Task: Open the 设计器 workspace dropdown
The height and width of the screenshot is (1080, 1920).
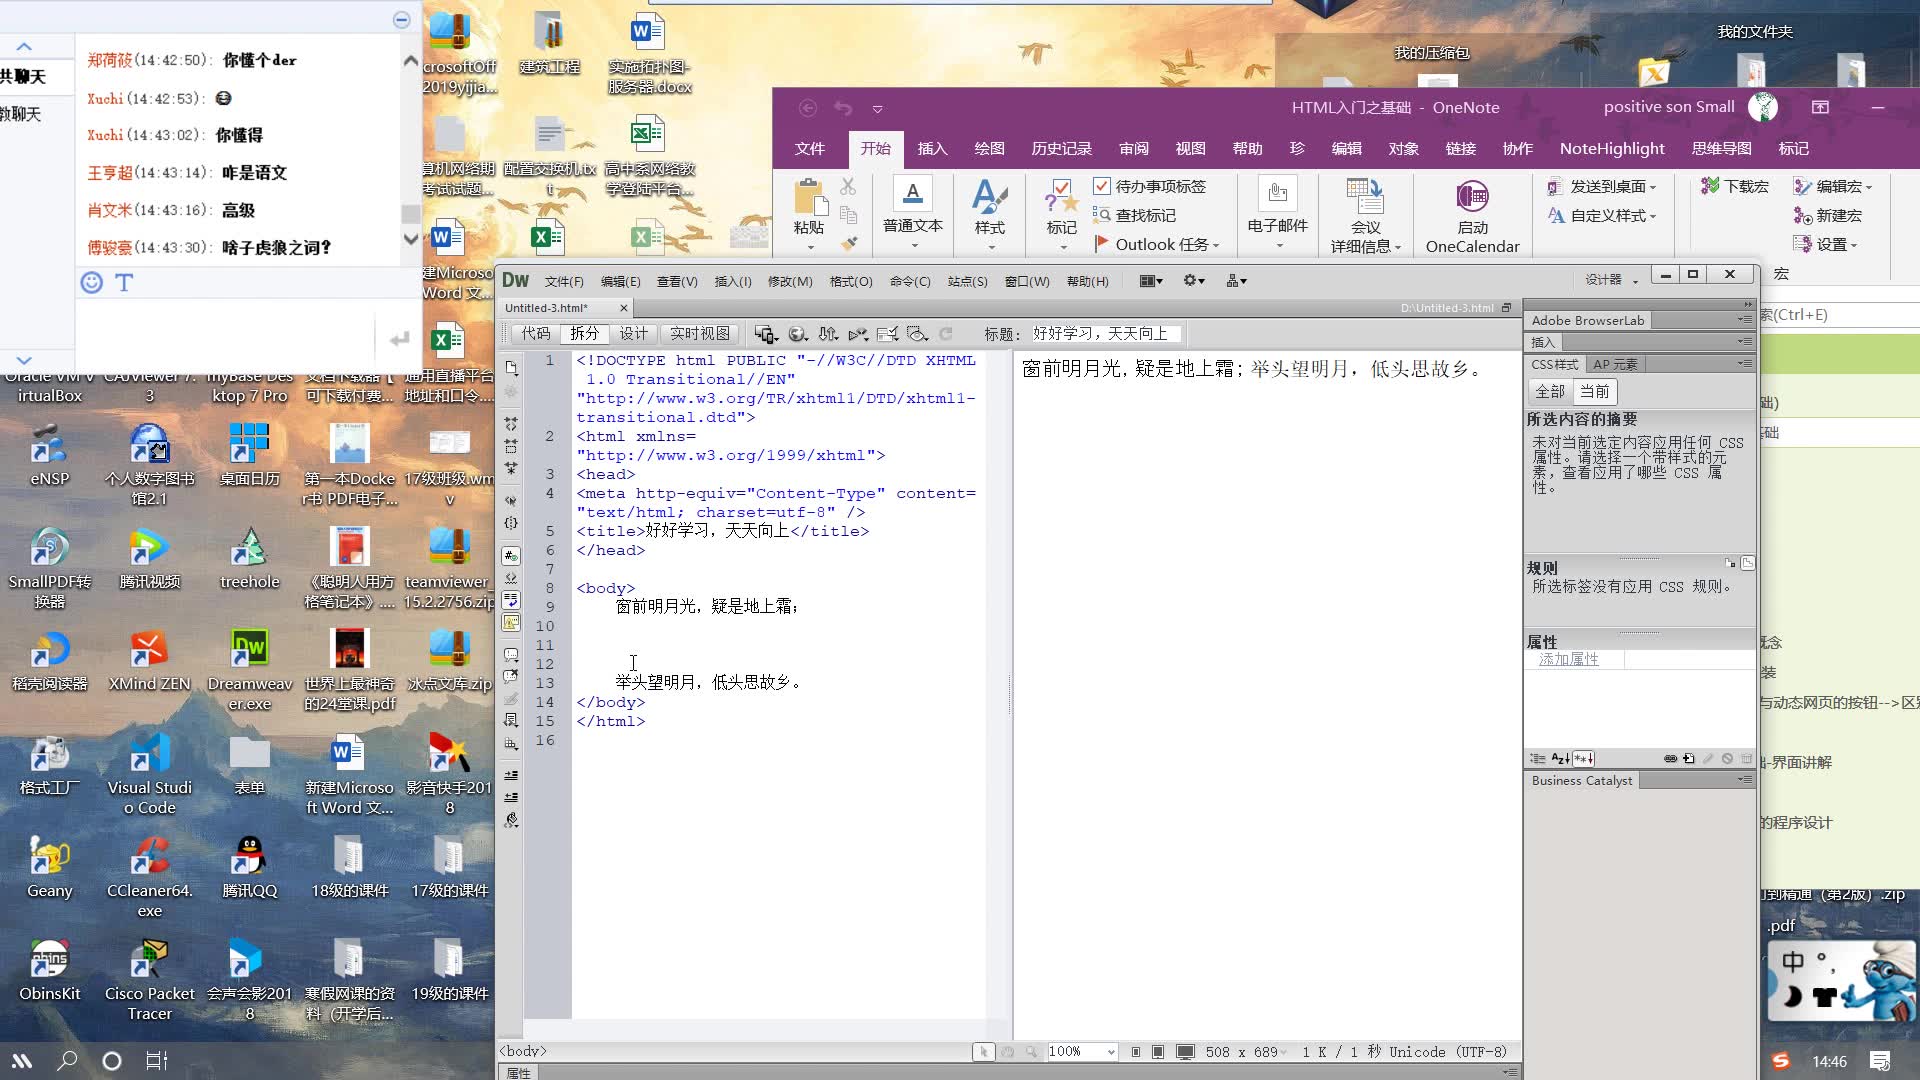Action: coord(1608,279)
